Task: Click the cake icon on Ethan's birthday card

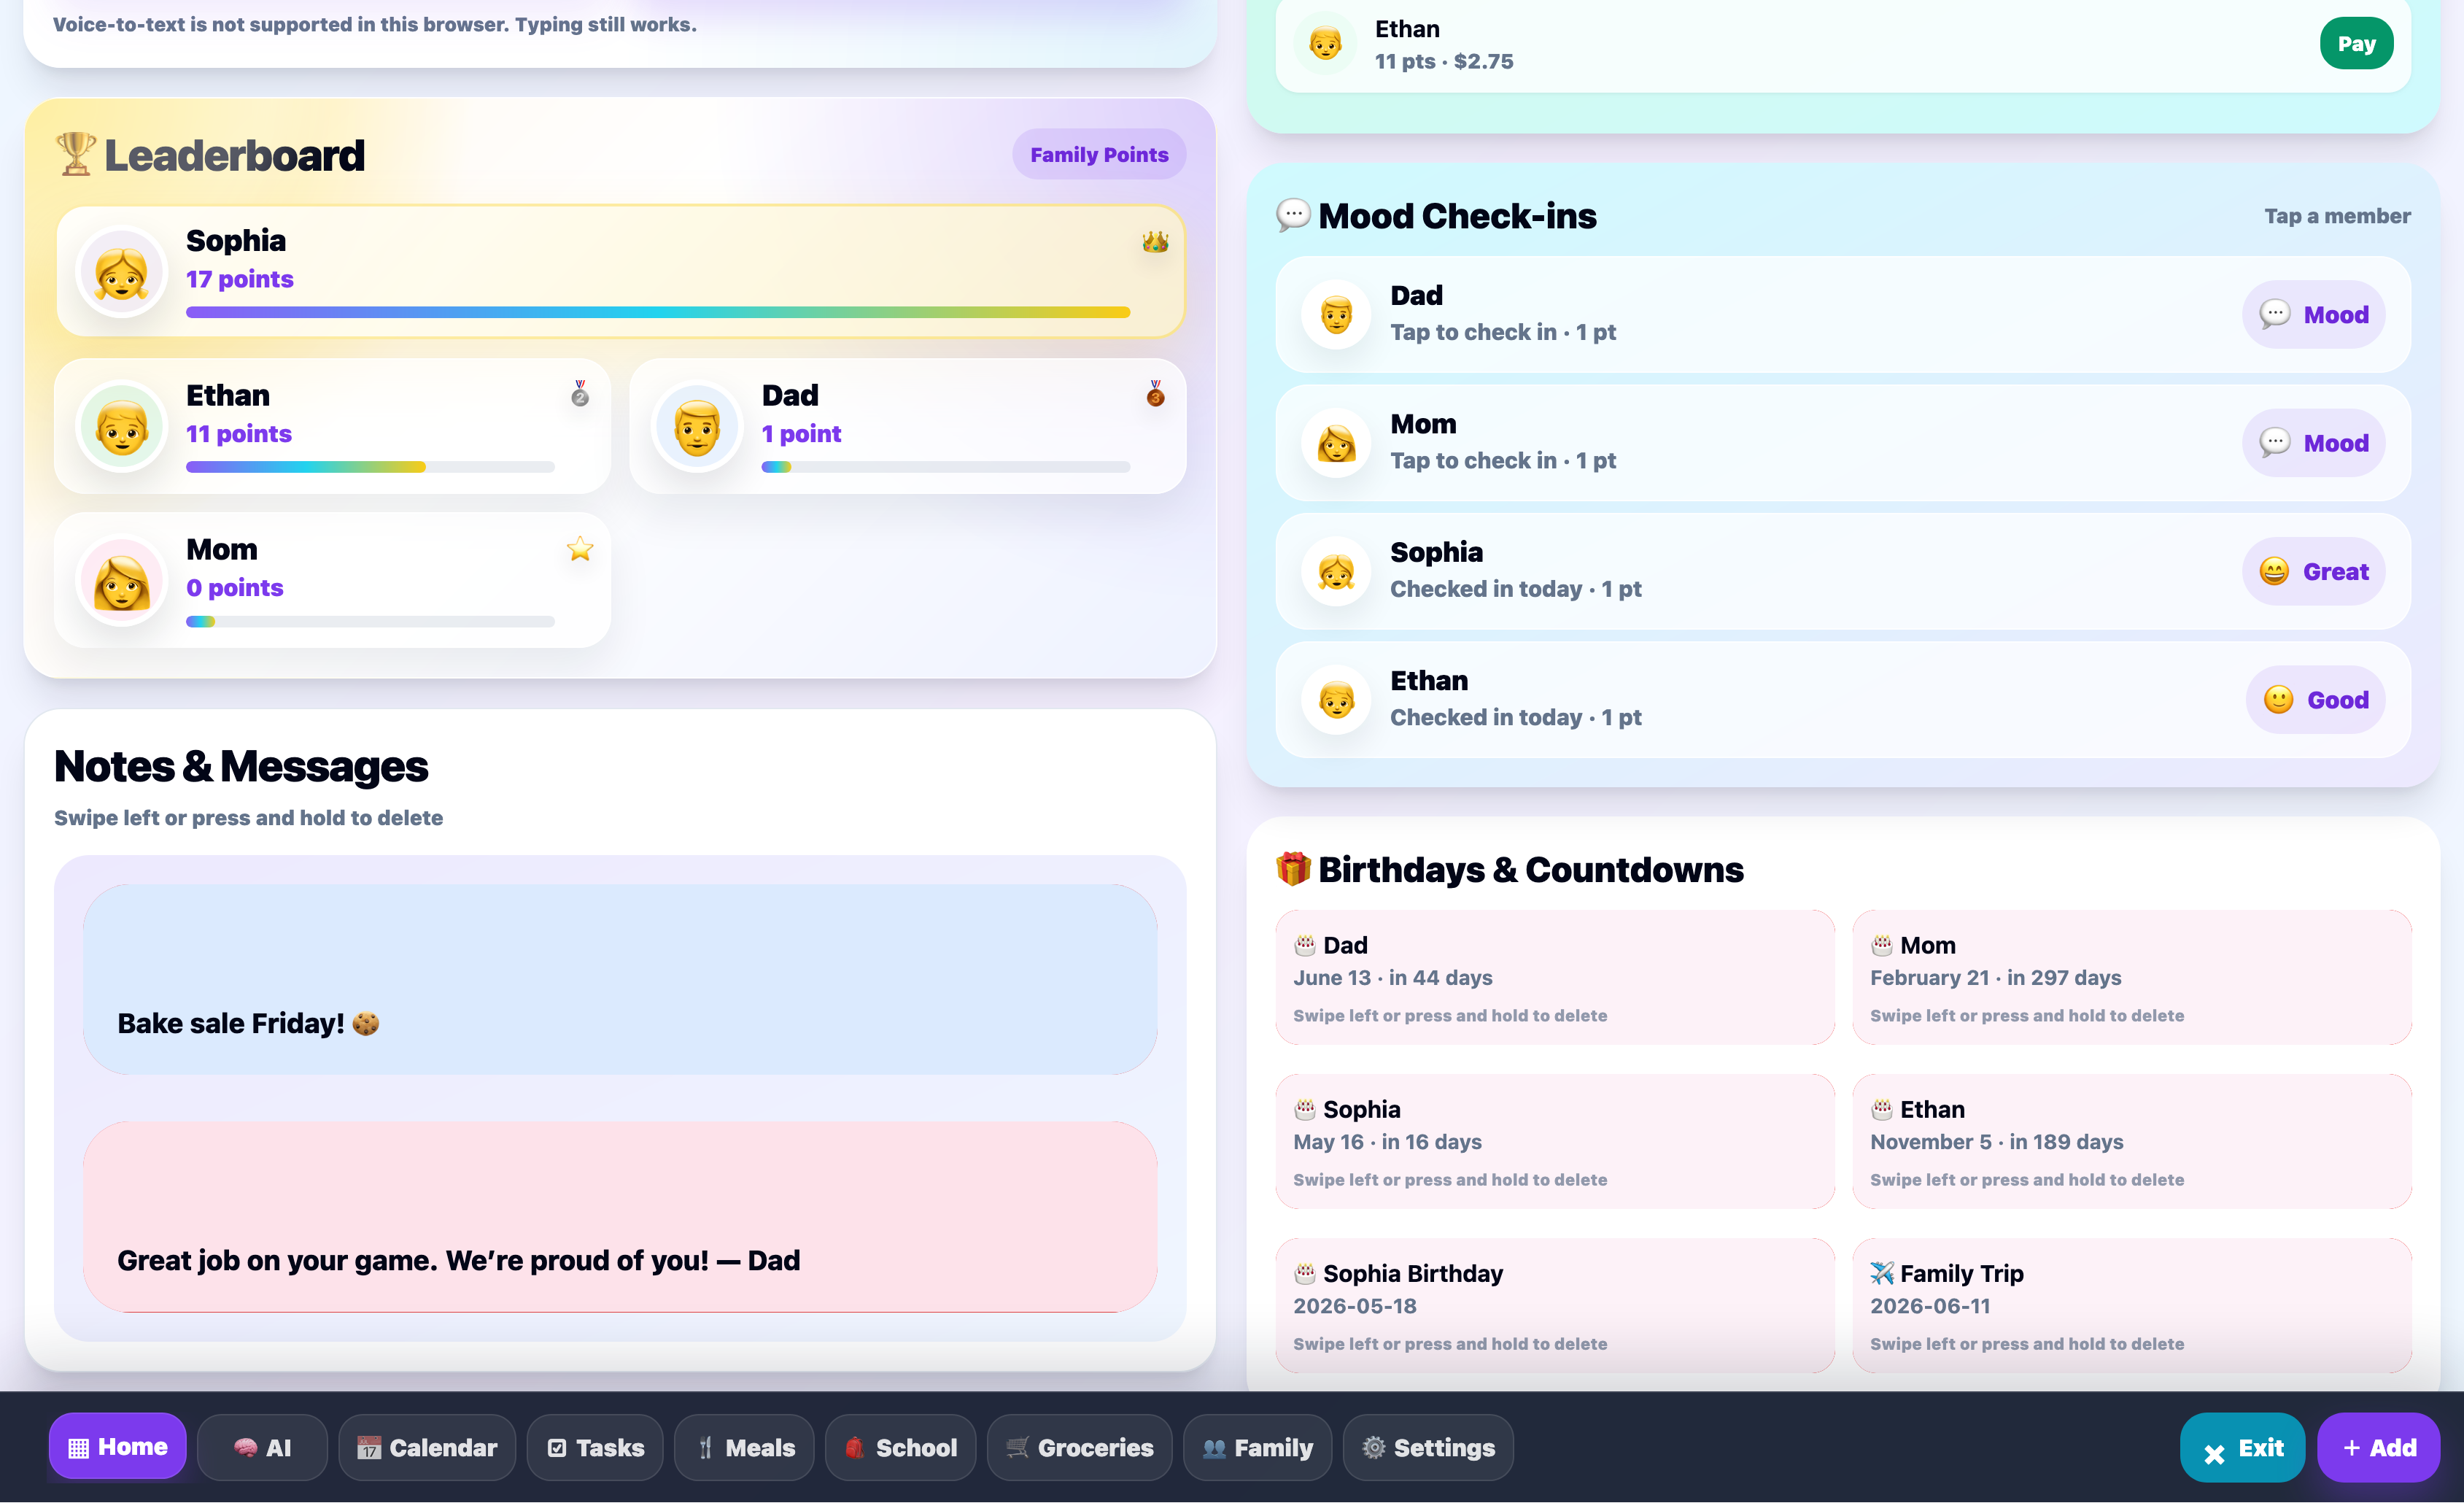Action: 1882,1108
